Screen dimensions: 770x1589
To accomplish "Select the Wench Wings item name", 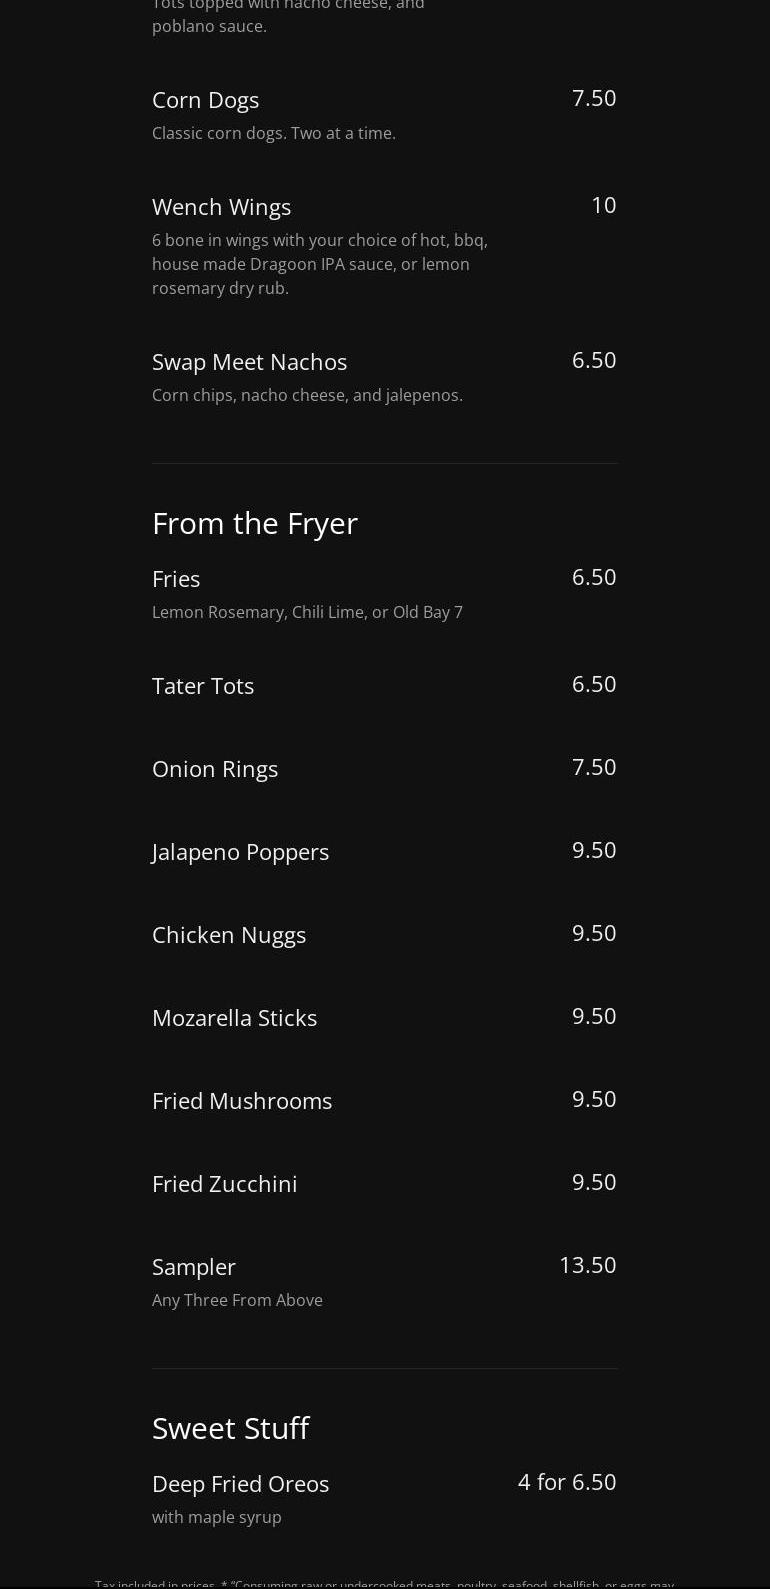I will point(221,207).
